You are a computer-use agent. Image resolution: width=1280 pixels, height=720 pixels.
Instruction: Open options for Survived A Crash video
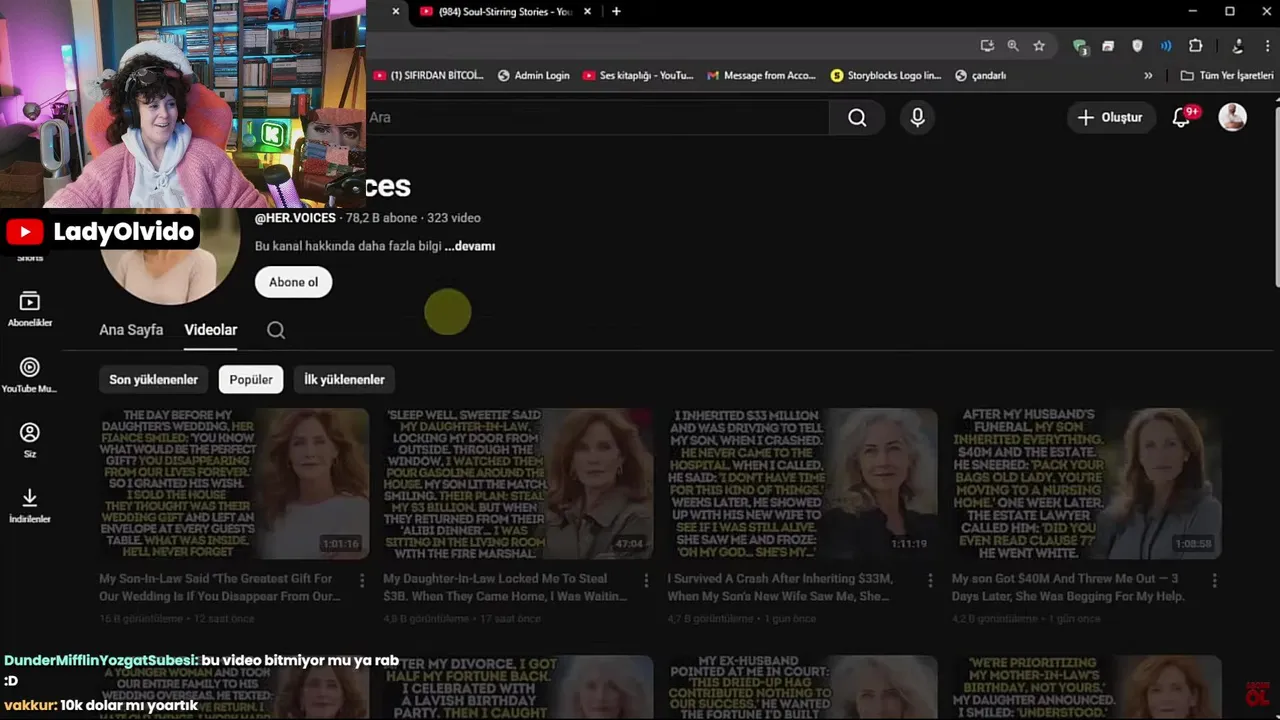coord(930,580)
